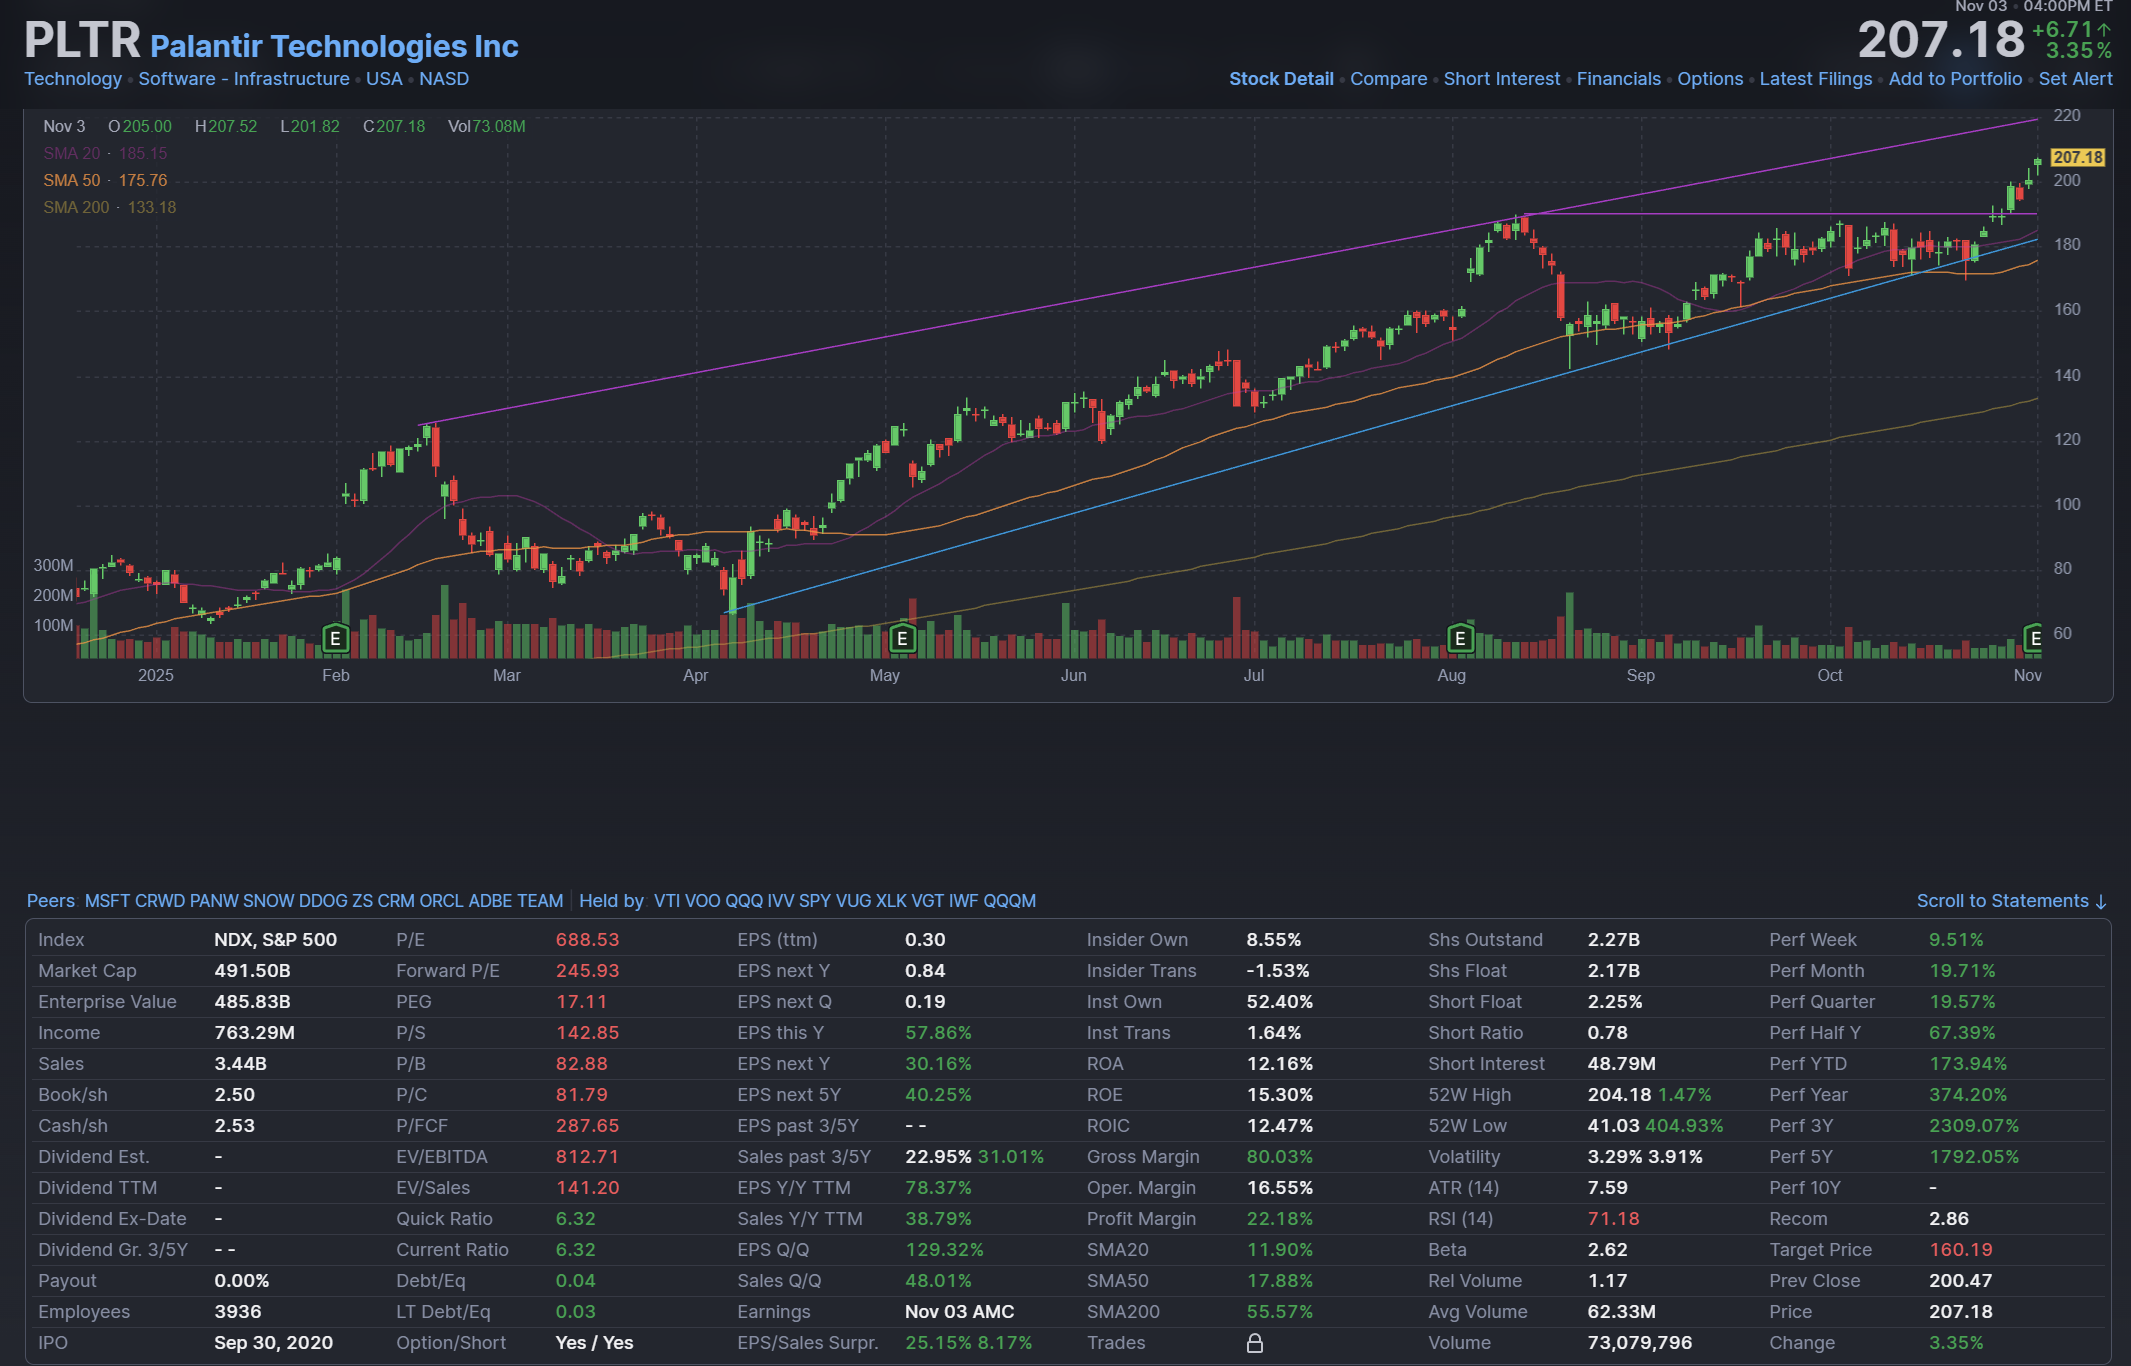Open the Short Interest tab
Image resolution: width=2131 pixels, height=1366 pixels.
[1501, 79]
